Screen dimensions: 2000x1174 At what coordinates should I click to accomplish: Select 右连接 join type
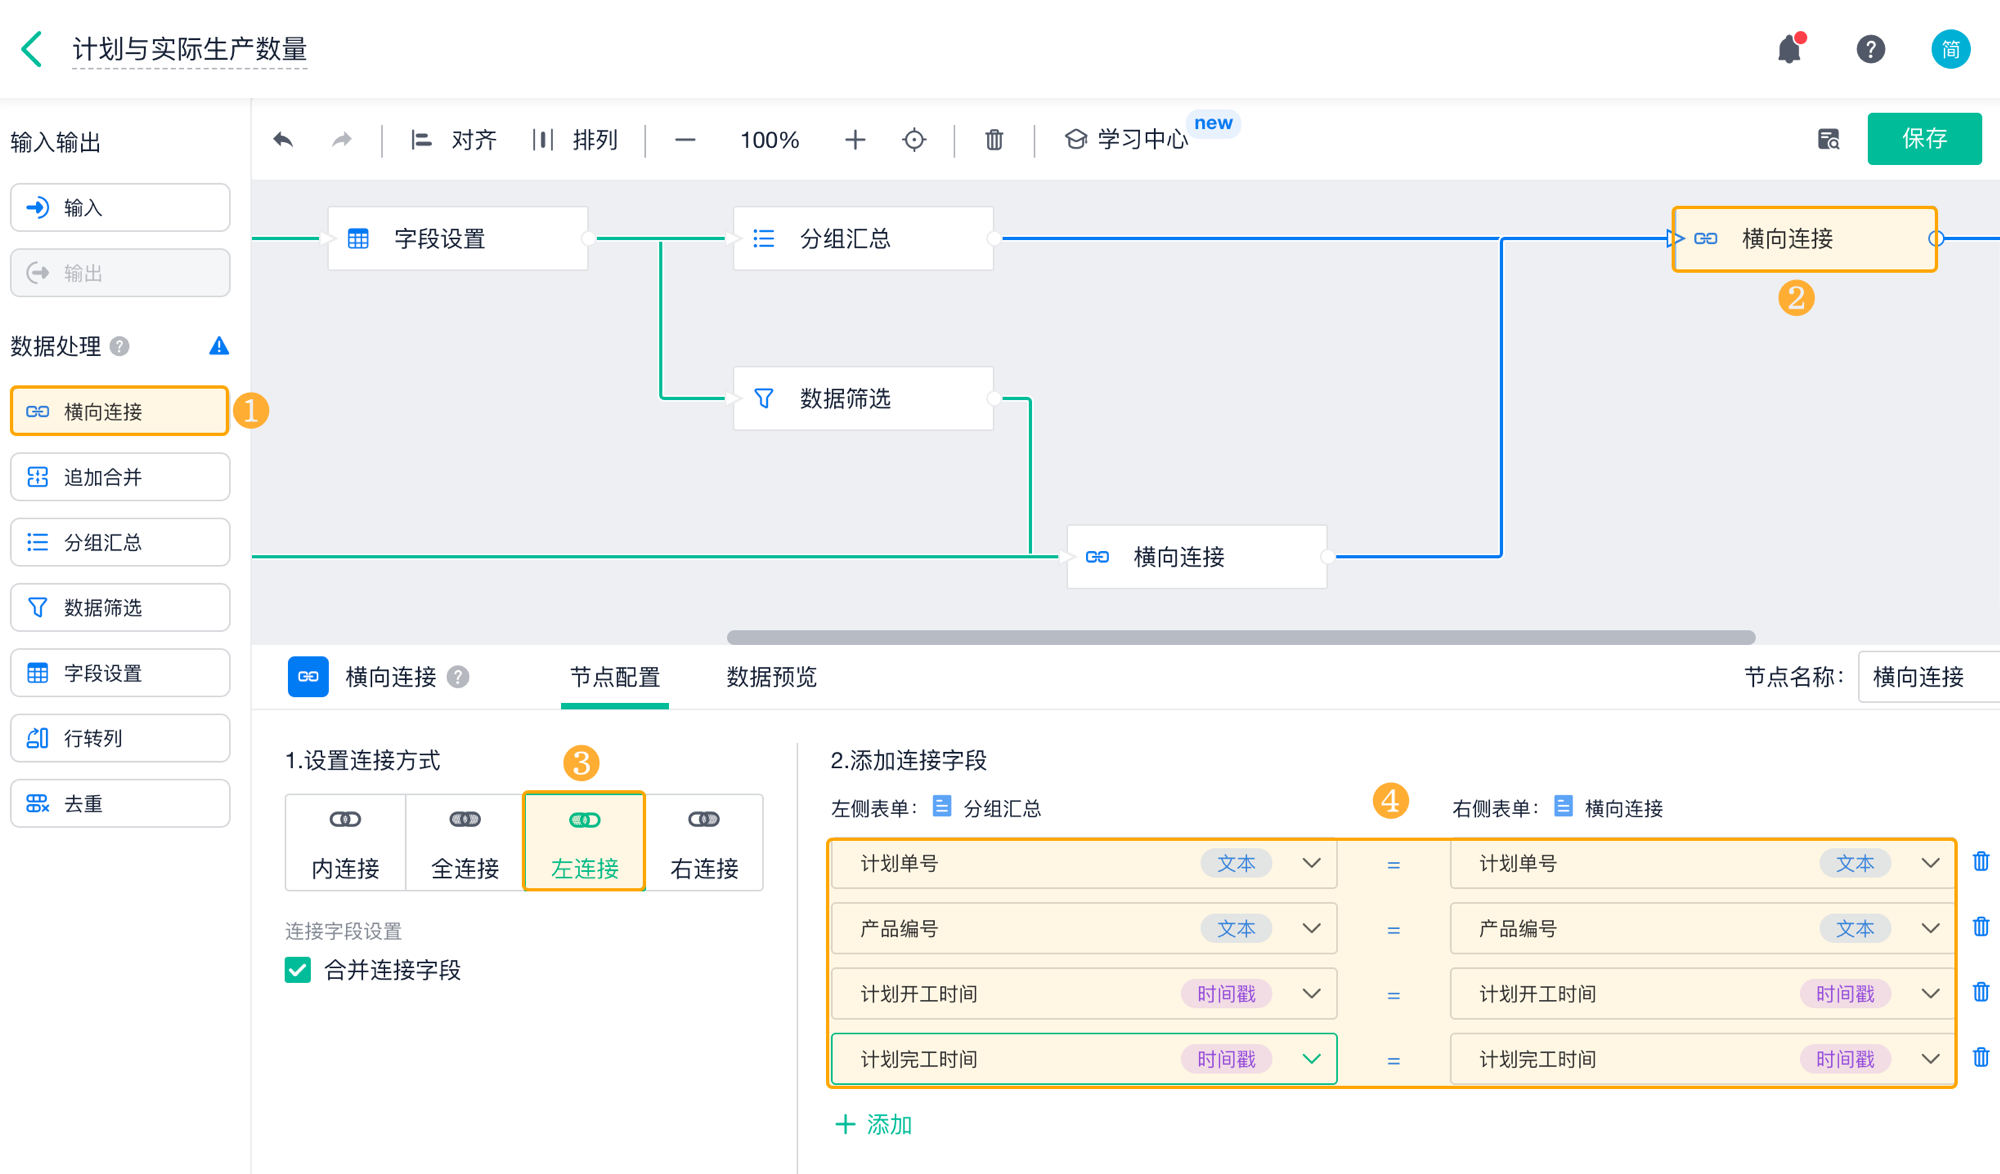pyautogui.click(x=704, y=842)
